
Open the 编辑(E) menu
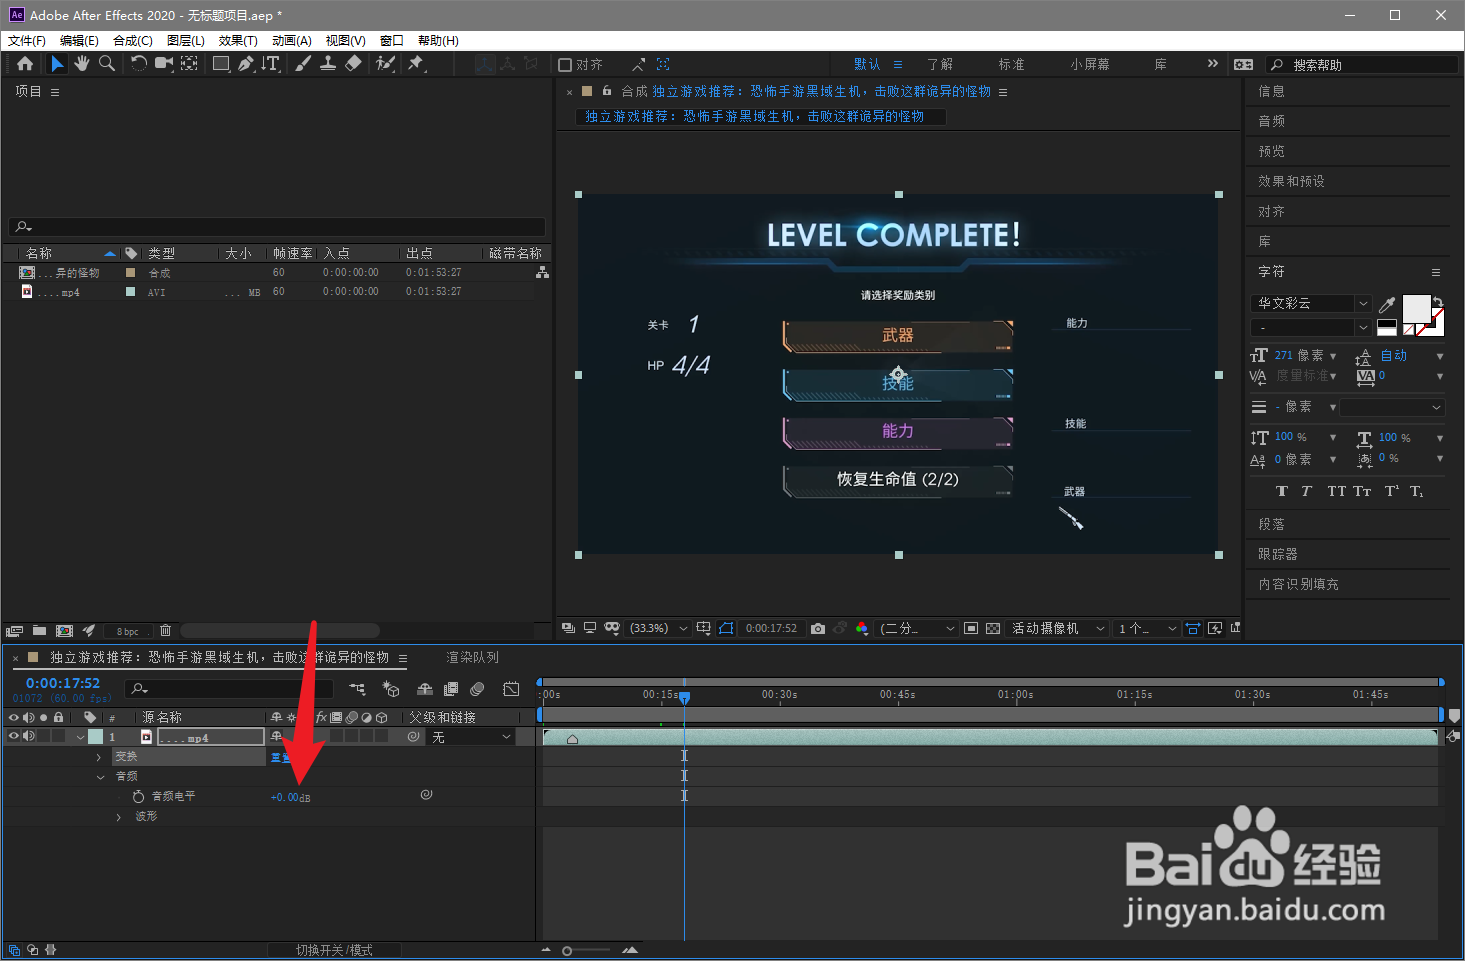click(x=79, y=41)
